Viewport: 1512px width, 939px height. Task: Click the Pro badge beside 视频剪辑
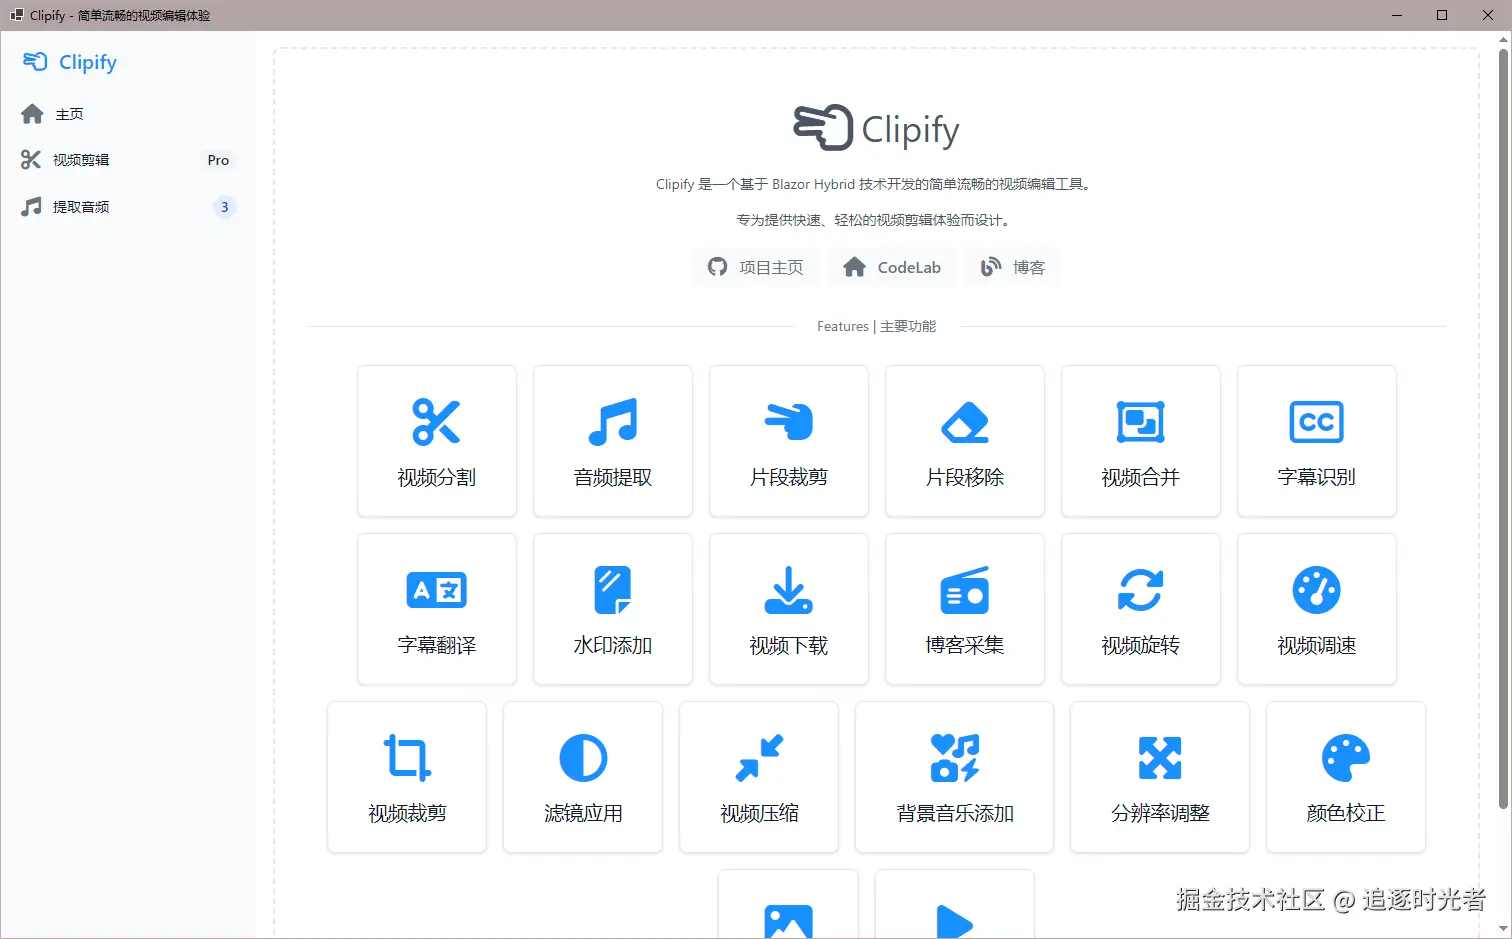218,160
